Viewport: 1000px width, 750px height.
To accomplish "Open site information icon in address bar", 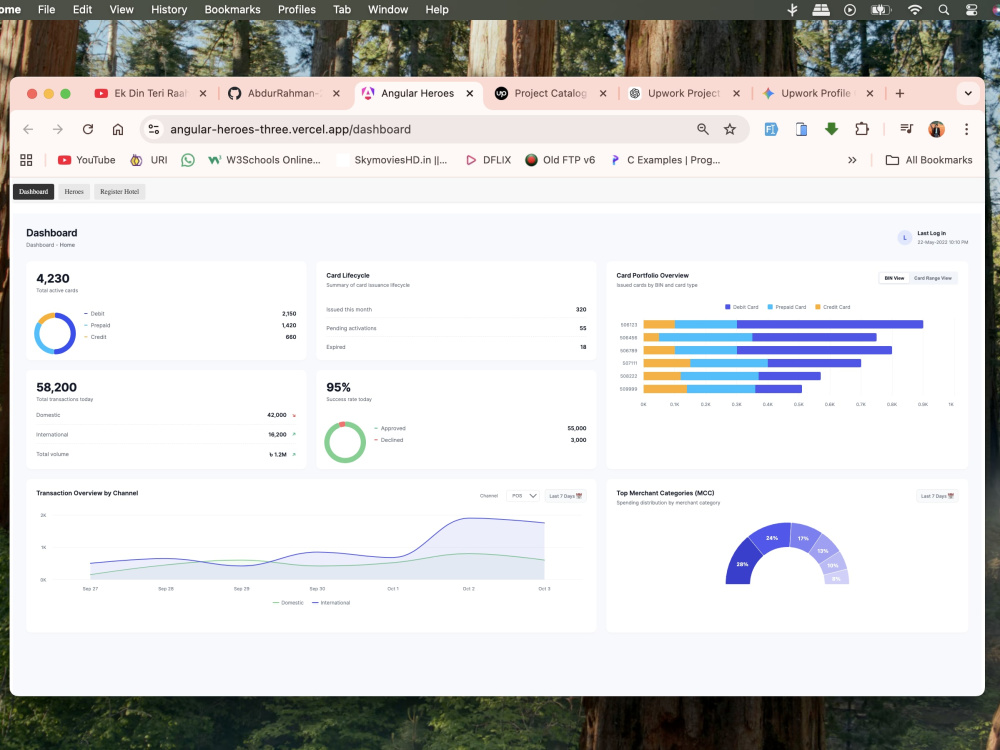I will click(154, 129).
